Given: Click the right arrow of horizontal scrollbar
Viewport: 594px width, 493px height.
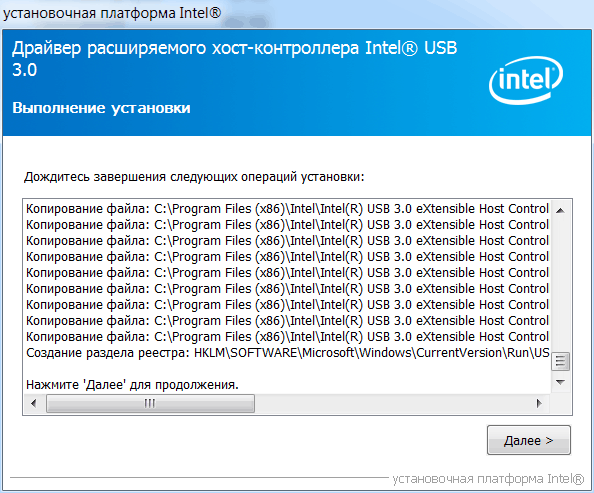Looking at the screenshot, I should (539, 403).
